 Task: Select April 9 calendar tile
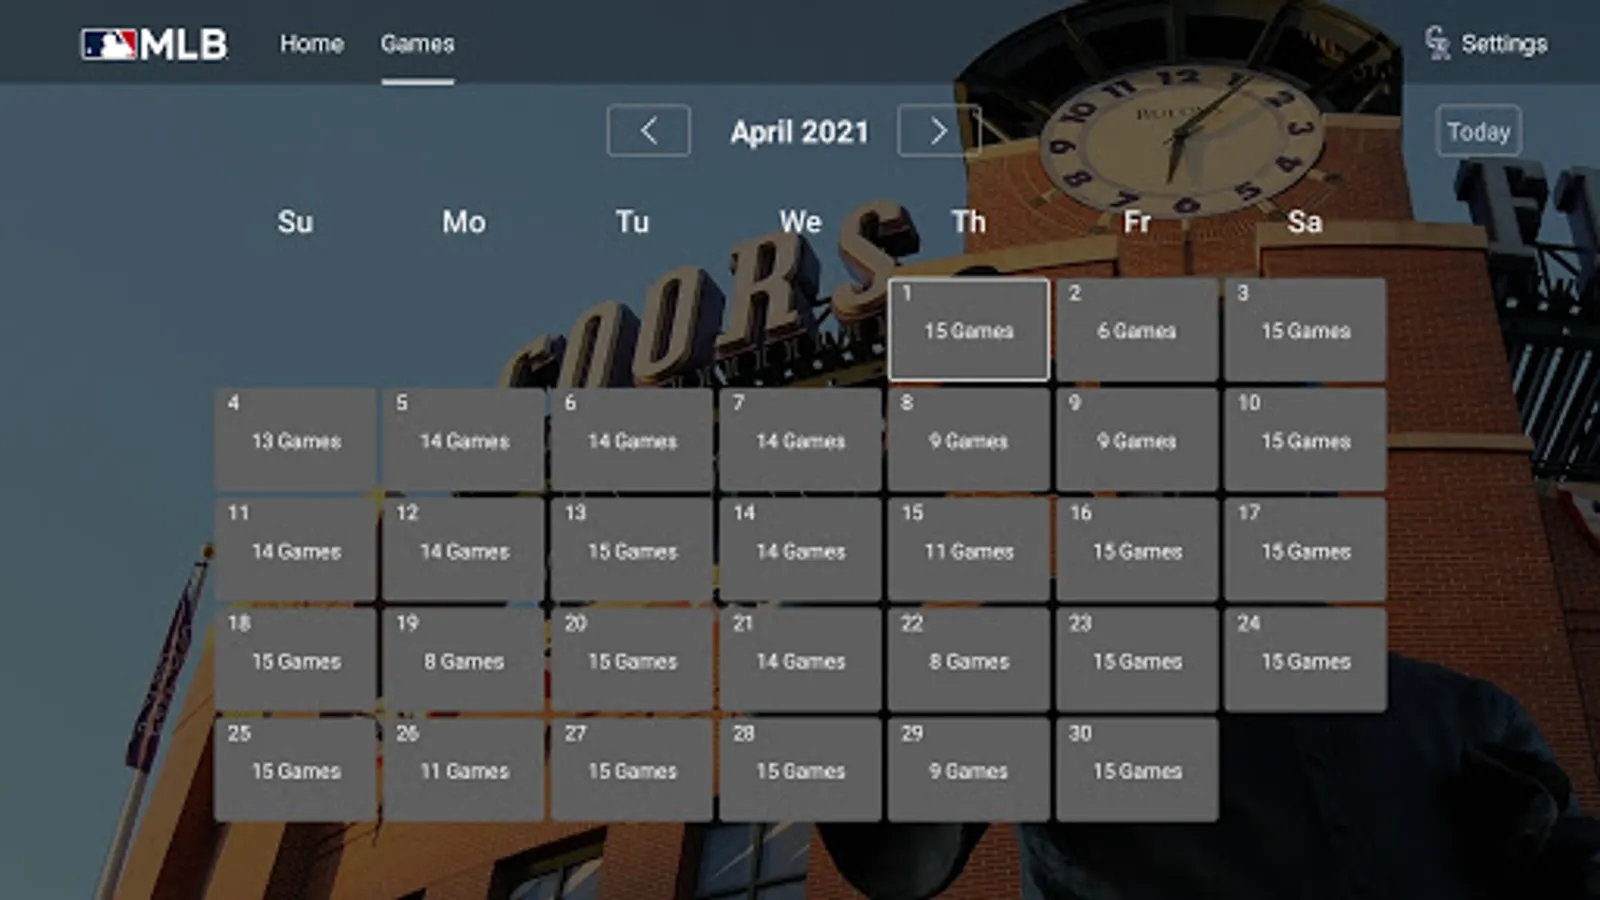click(1137, 440)
